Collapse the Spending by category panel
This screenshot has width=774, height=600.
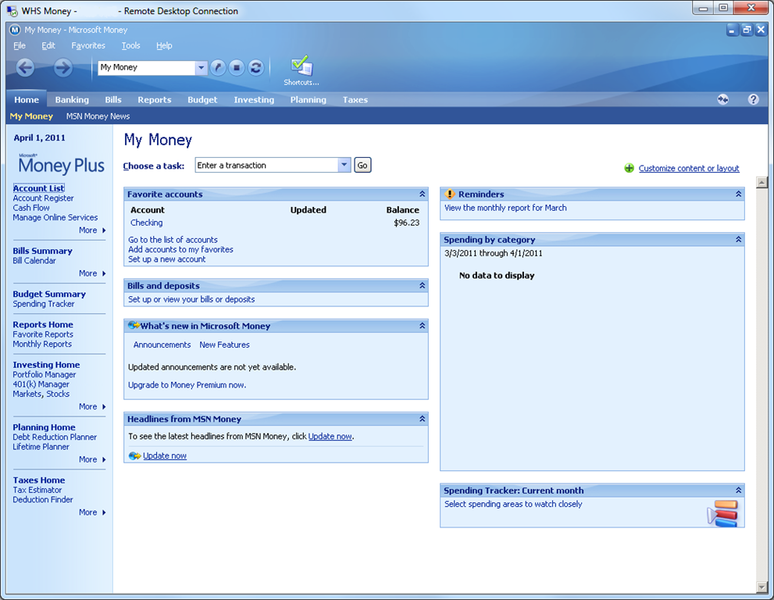(738, 239)
